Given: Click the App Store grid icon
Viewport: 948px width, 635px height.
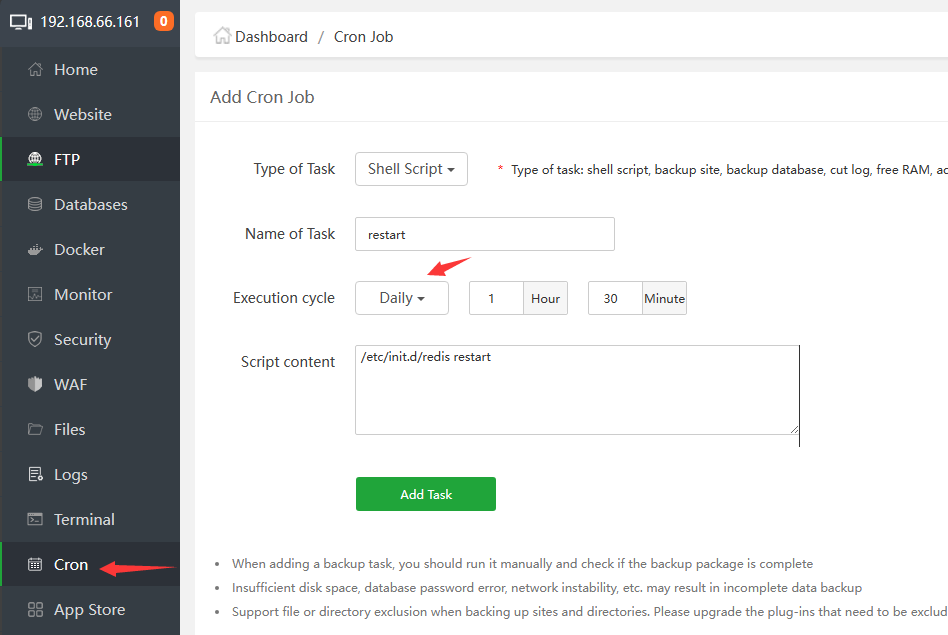Looking at the screenshot, I should pos(35,610).
